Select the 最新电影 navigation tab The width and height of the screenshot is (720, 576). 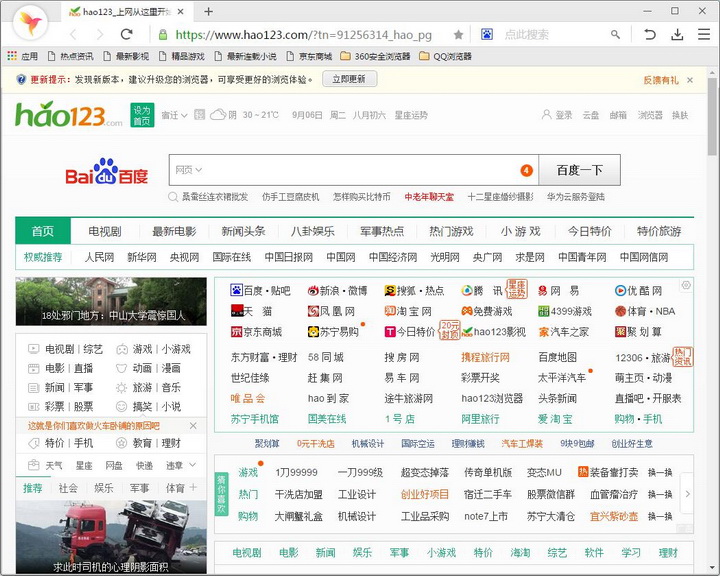point(174,231)
